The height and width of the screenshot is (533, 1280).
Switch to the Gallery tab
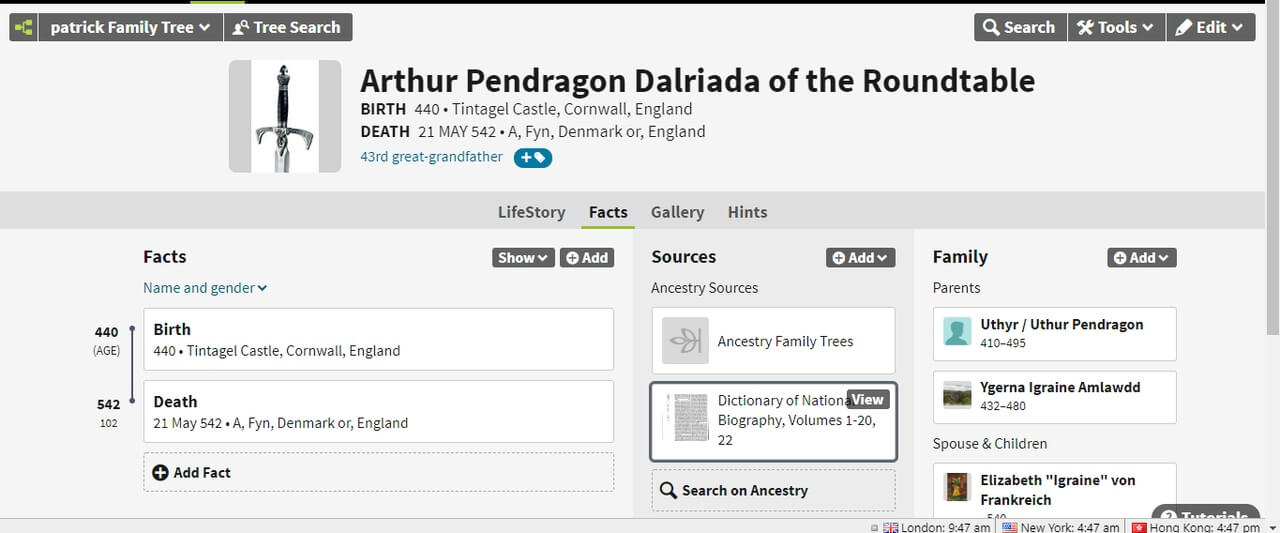pyautogui.click(x=677, y=212)
